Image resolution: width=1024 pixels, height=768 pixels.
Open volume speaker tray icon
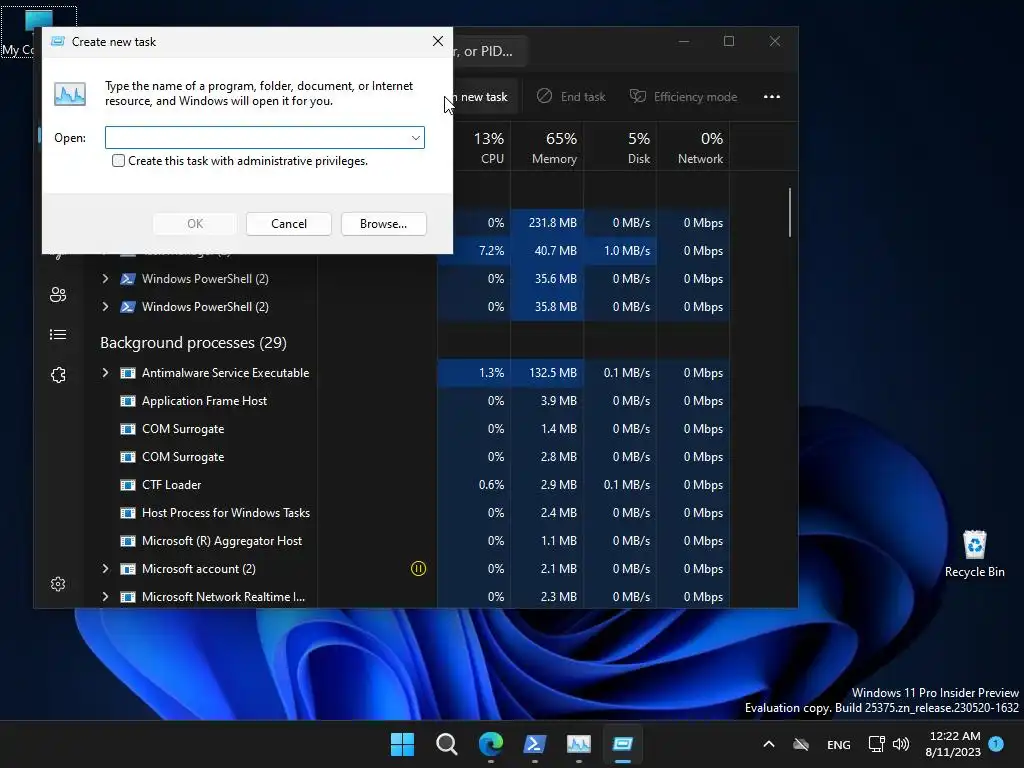point(901,744)
